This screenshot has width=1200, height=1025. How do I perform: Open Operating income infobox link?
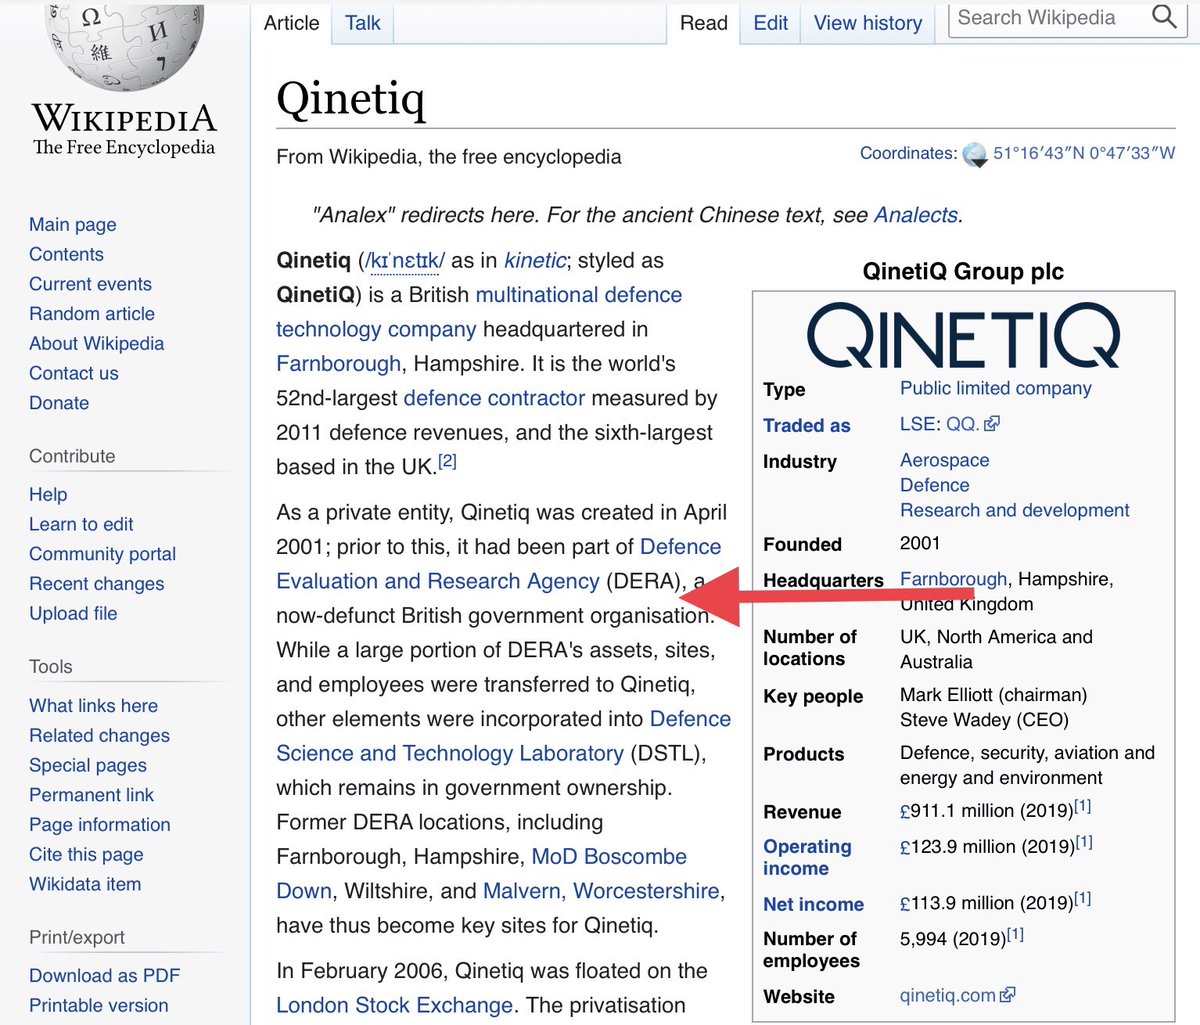pos(807,857)
